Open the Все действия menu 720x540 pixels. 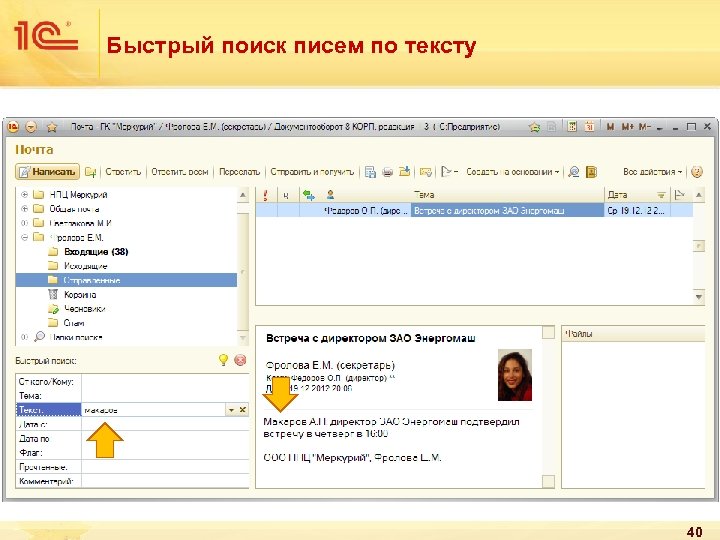click(652, 172)
